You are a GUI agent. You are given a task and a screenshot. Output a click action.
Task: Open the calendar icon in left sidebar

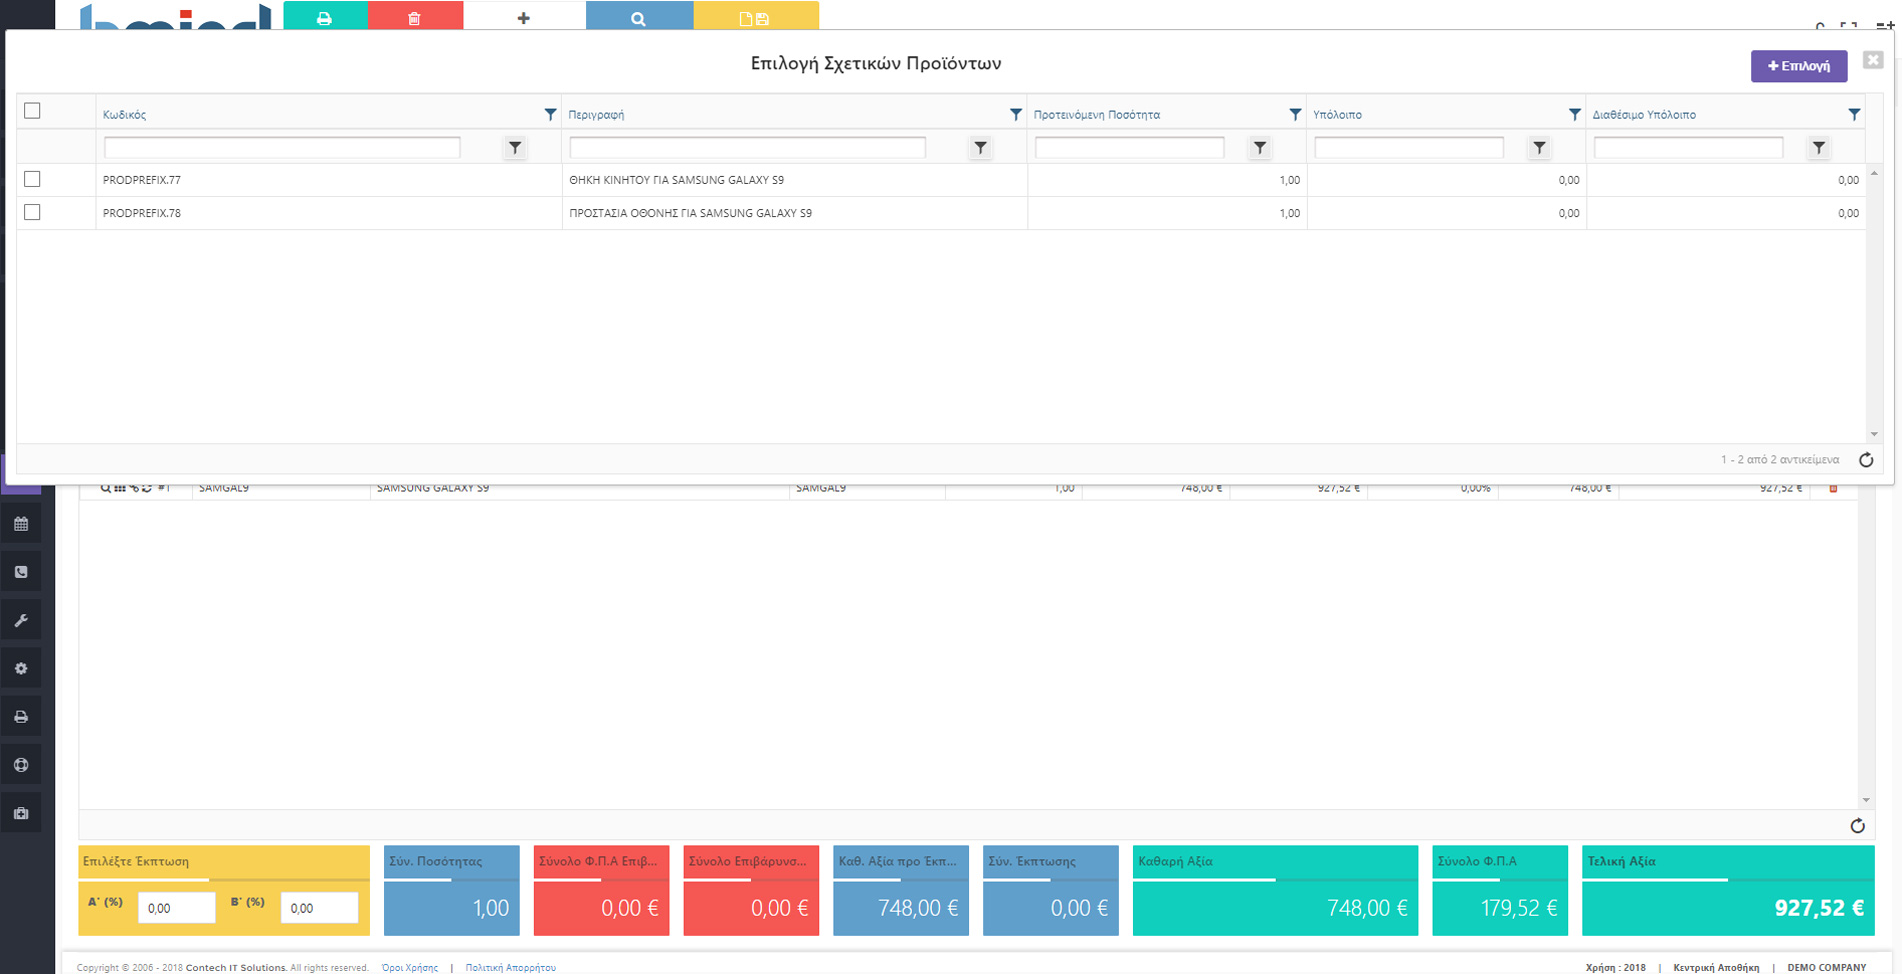point(21,524)
